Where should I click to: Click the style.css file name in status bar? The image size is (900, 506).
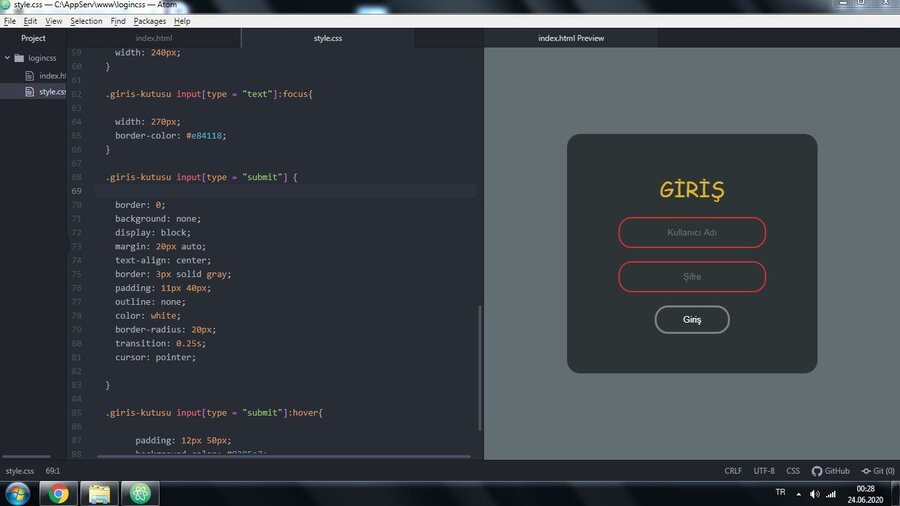20,471
